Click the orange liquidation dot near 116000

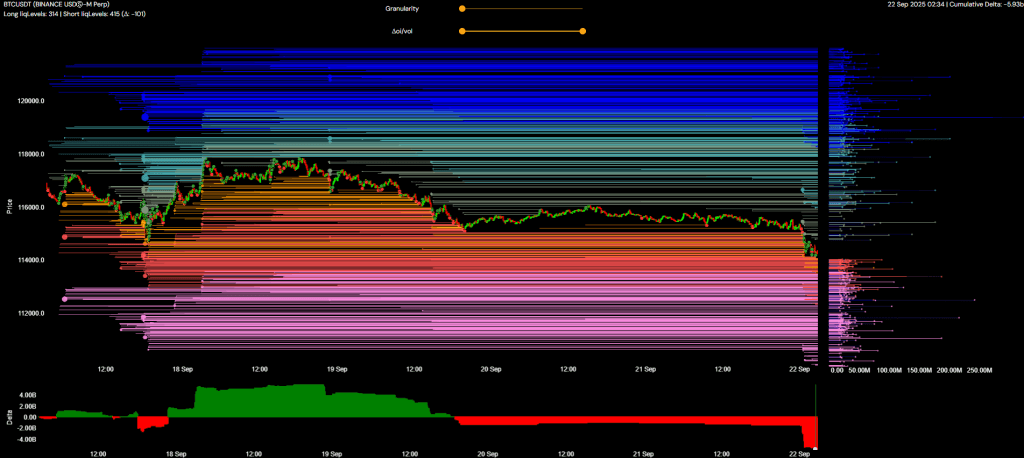[x=65, y=204]
